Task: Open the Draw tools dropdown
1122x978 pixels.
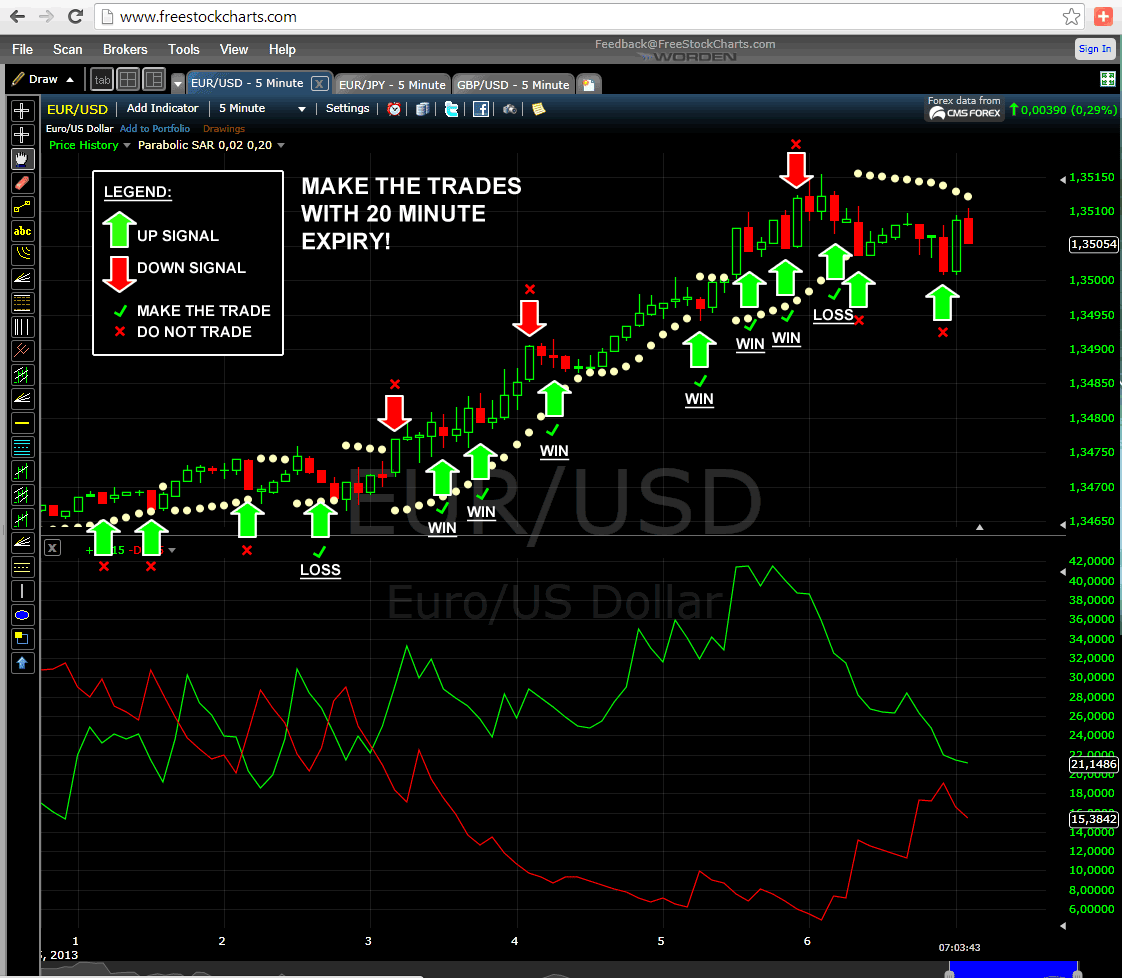Action: coord(44,79)
